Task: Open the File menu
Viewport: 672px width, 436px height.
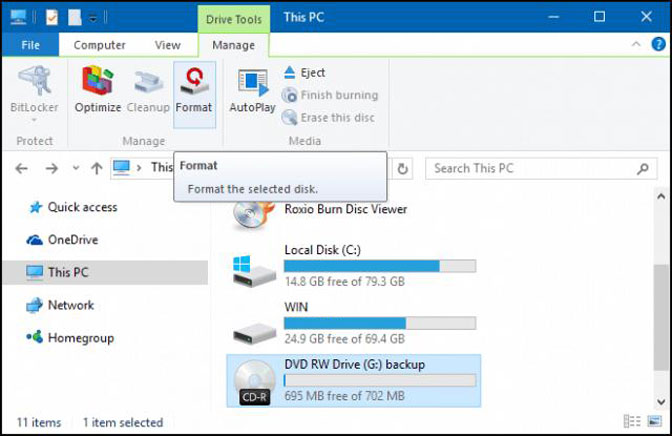Action: 30,45
